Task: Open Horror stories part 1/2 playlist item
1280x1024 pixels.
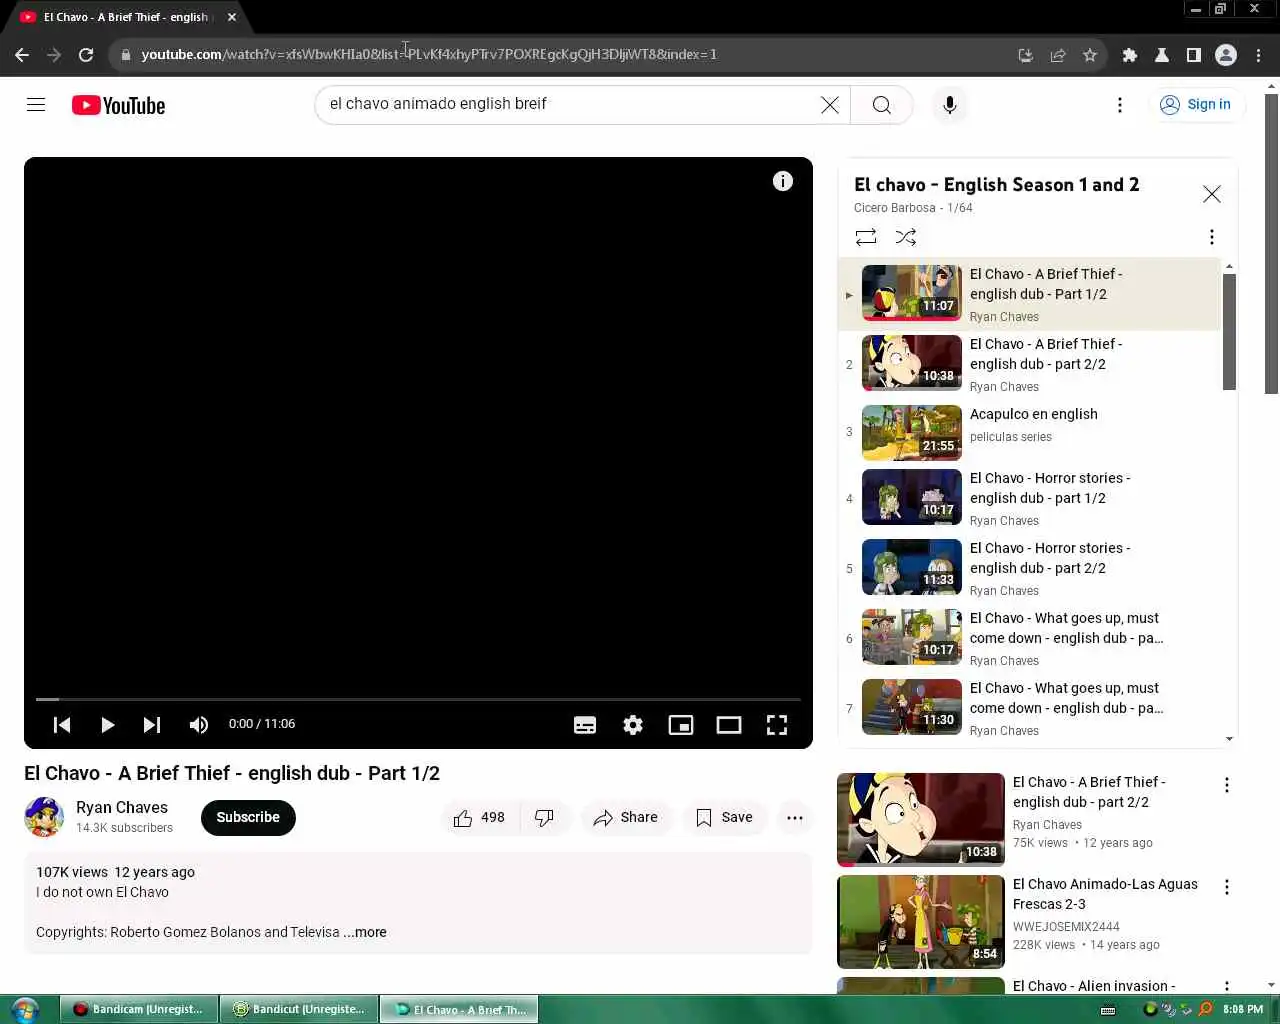Action: click(x=1030, y=499)
